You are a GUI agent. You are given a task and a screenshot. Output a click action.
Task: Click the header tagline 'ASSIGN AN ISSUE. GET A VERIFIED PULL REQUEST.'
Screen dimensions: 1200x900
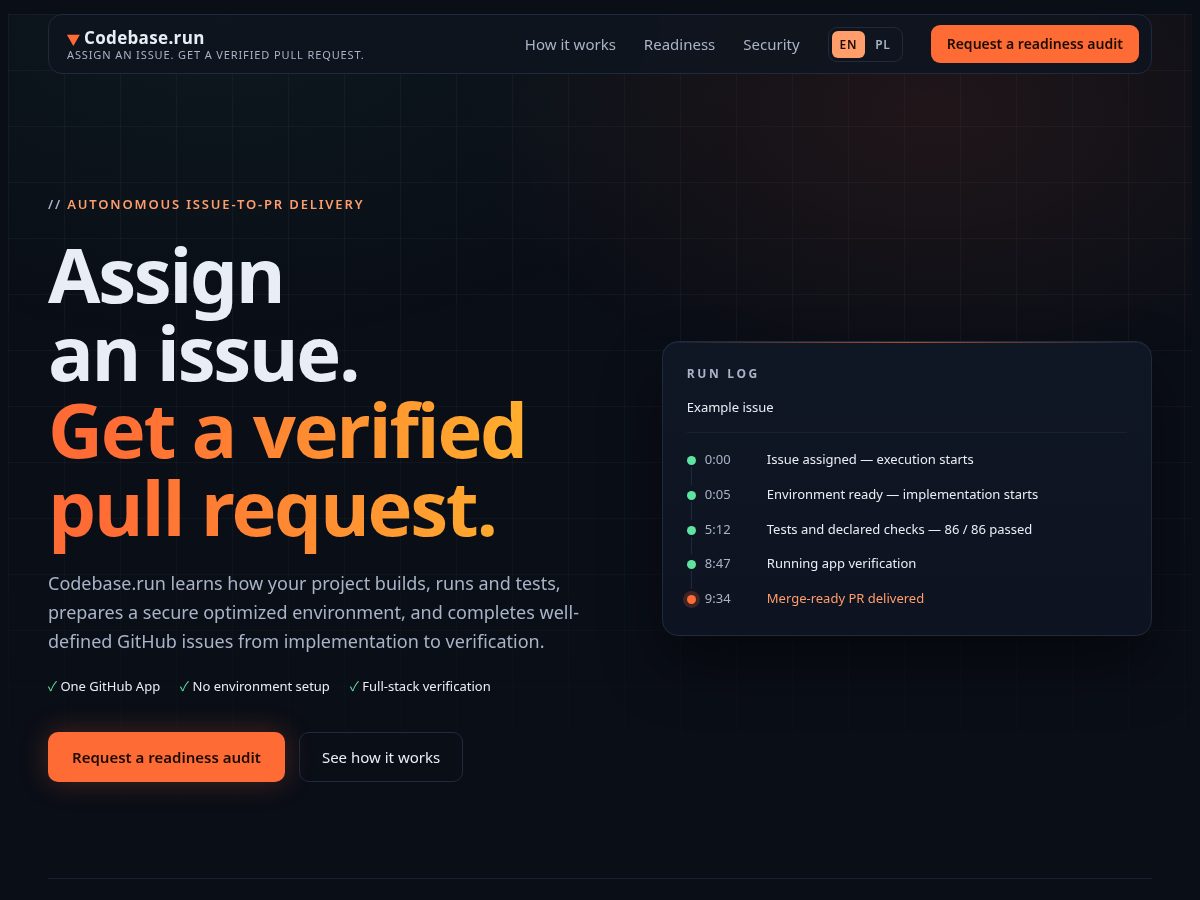215,56
